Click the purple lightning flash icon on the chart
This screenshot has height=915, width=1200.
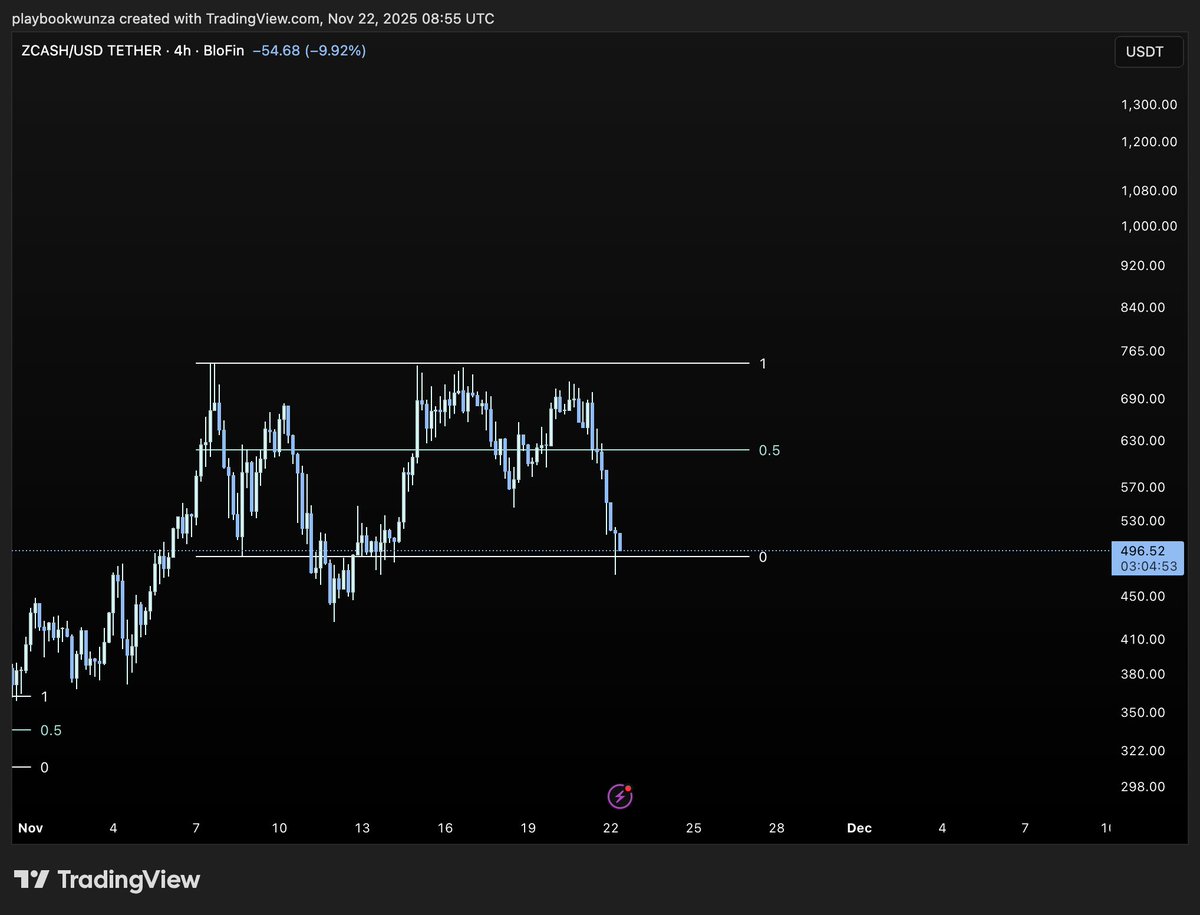coord(619,796)
